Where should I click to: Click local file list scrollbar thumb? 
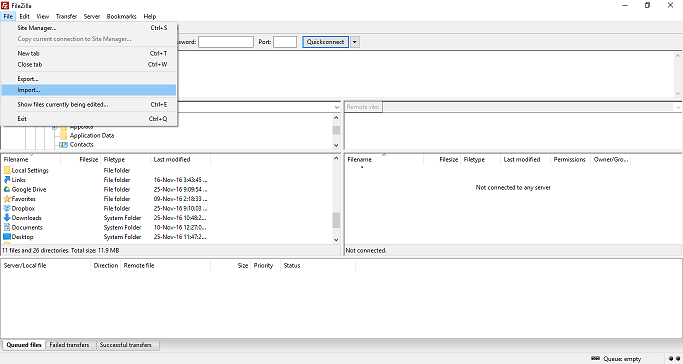(336, 220)
